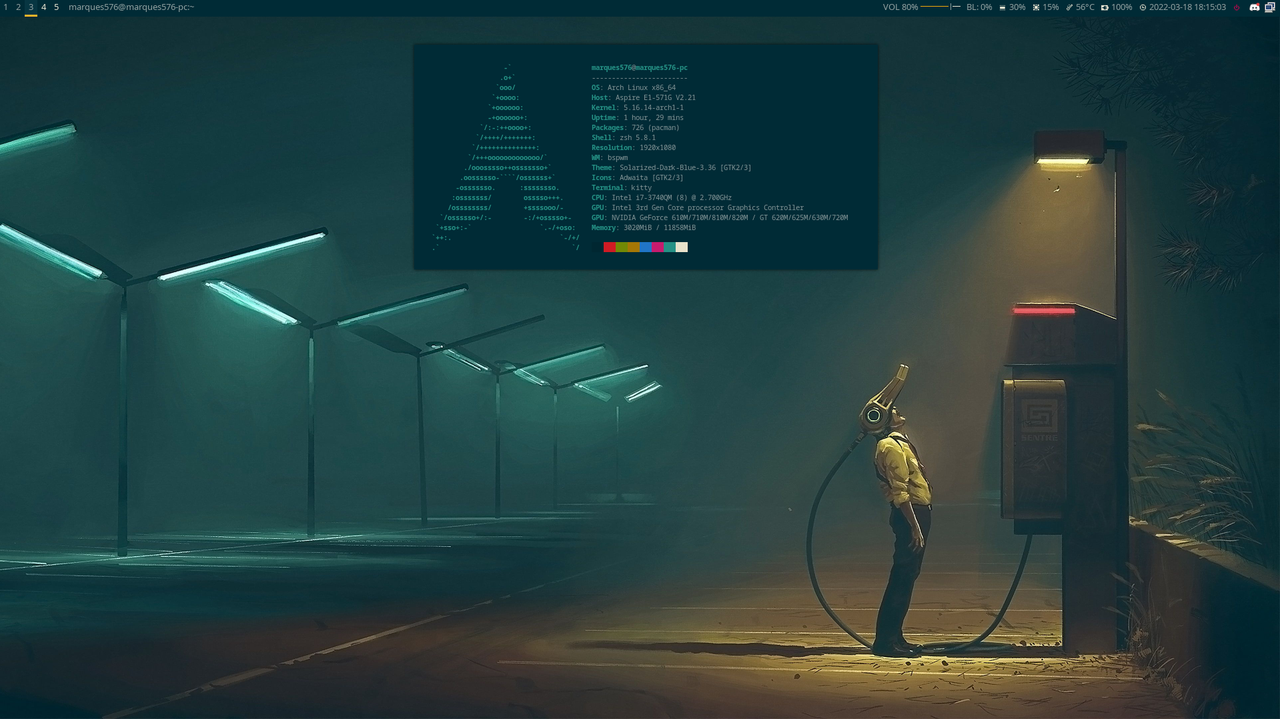
Task: Click the Arch Linux ASCII logo in terminal
Action: click(x=507, y=158)
